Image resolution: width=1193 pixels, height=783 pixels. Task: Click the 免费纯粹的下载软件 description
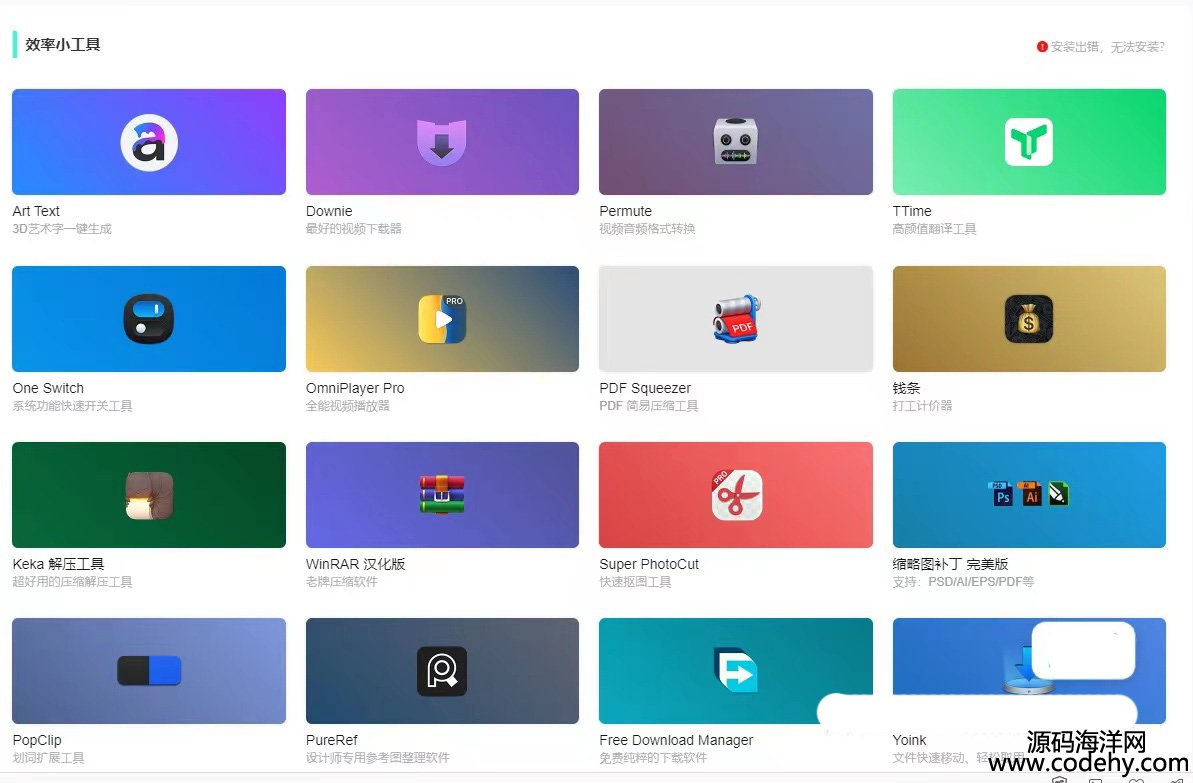coord(653,758)
